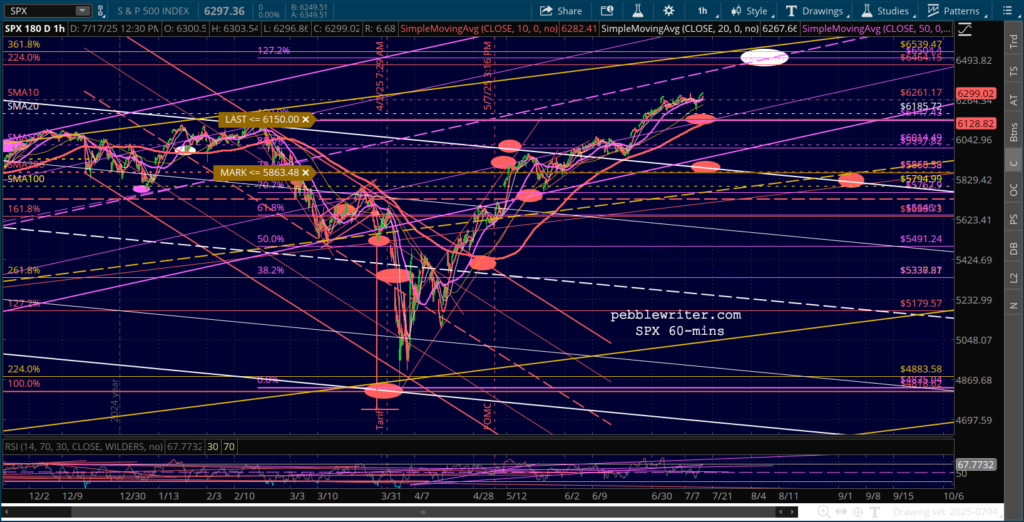Click the symbol link chain icon
The height and width of the screenshot is (522, 1024).
pos(100,10)
